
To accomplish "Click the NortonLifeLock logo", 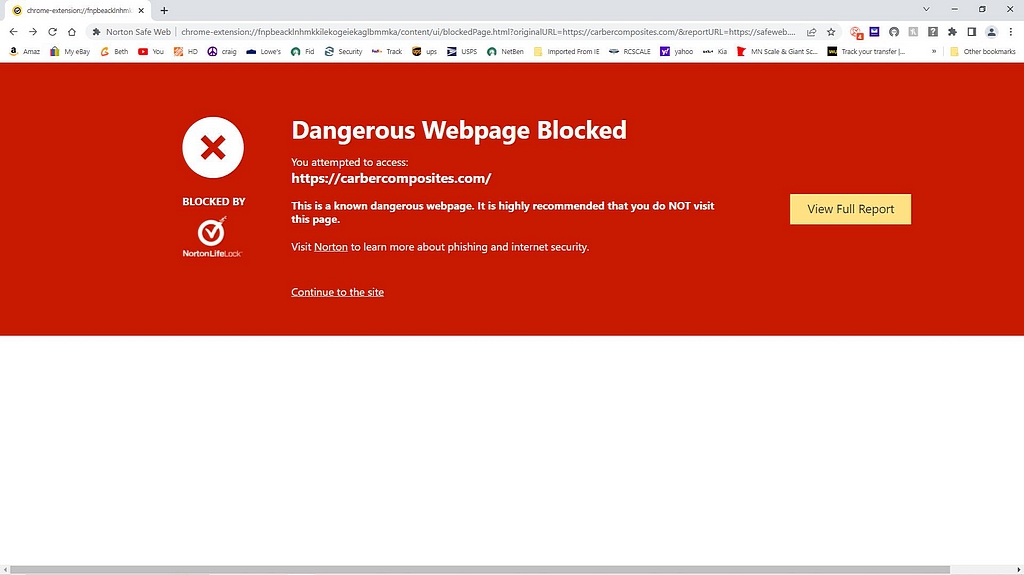I will coord(212,237).
